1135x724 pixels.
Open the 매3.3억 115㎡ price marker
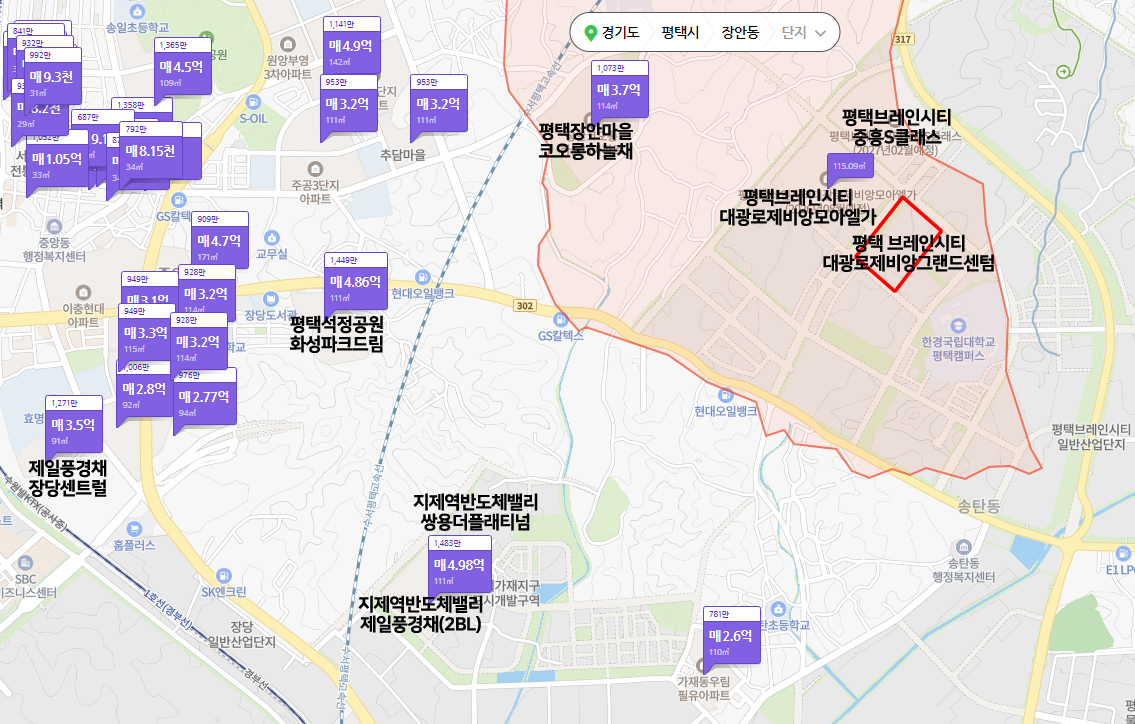(x=145, y=334)
